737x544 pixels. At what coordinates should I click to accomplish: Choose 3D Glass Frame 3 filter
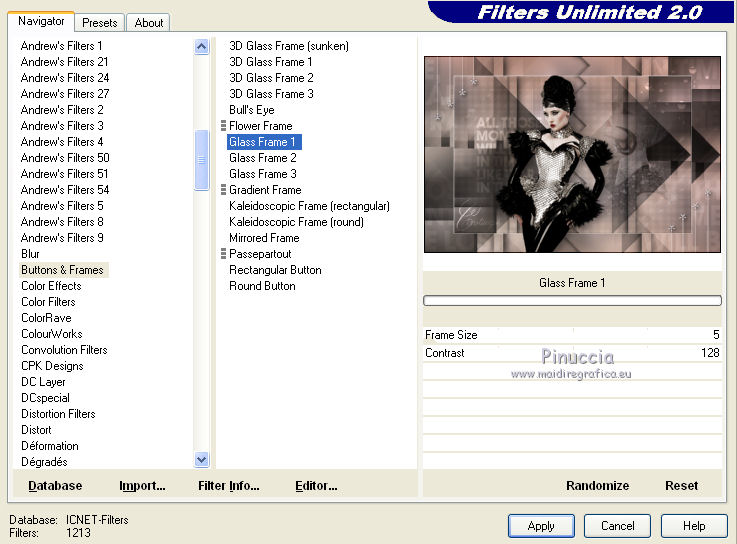click(x=271, y=94)
